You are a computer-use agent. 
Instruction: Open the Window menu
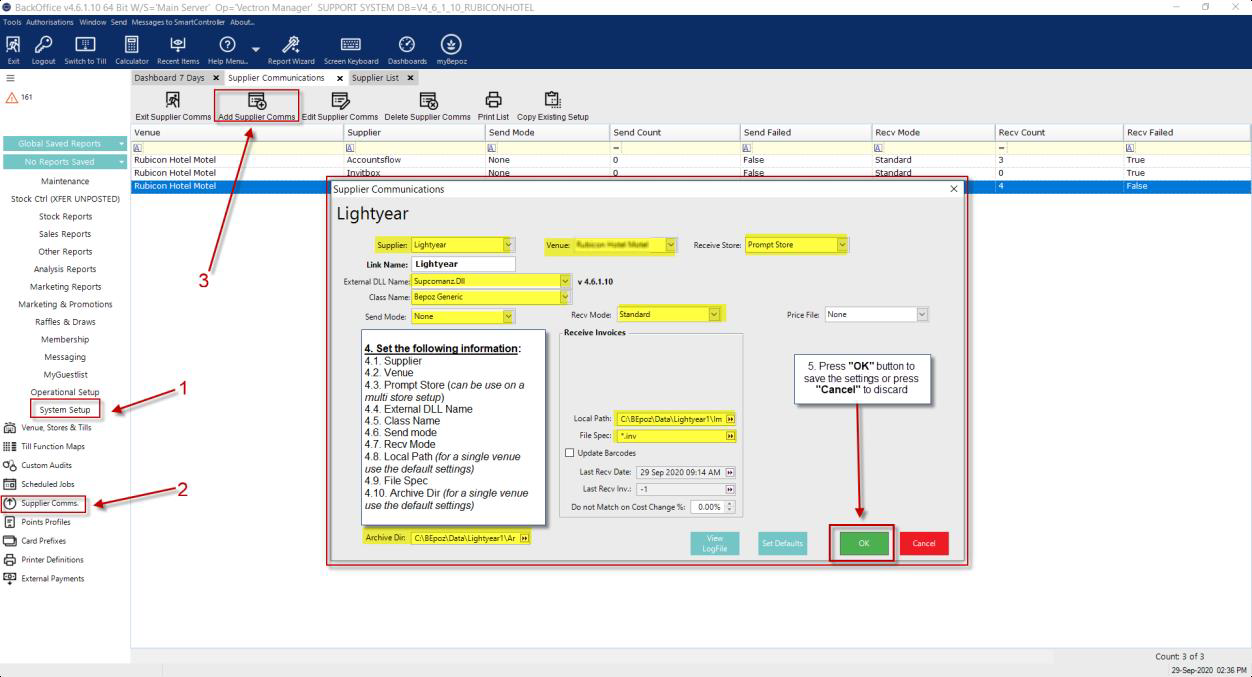[x=93, y=22]
